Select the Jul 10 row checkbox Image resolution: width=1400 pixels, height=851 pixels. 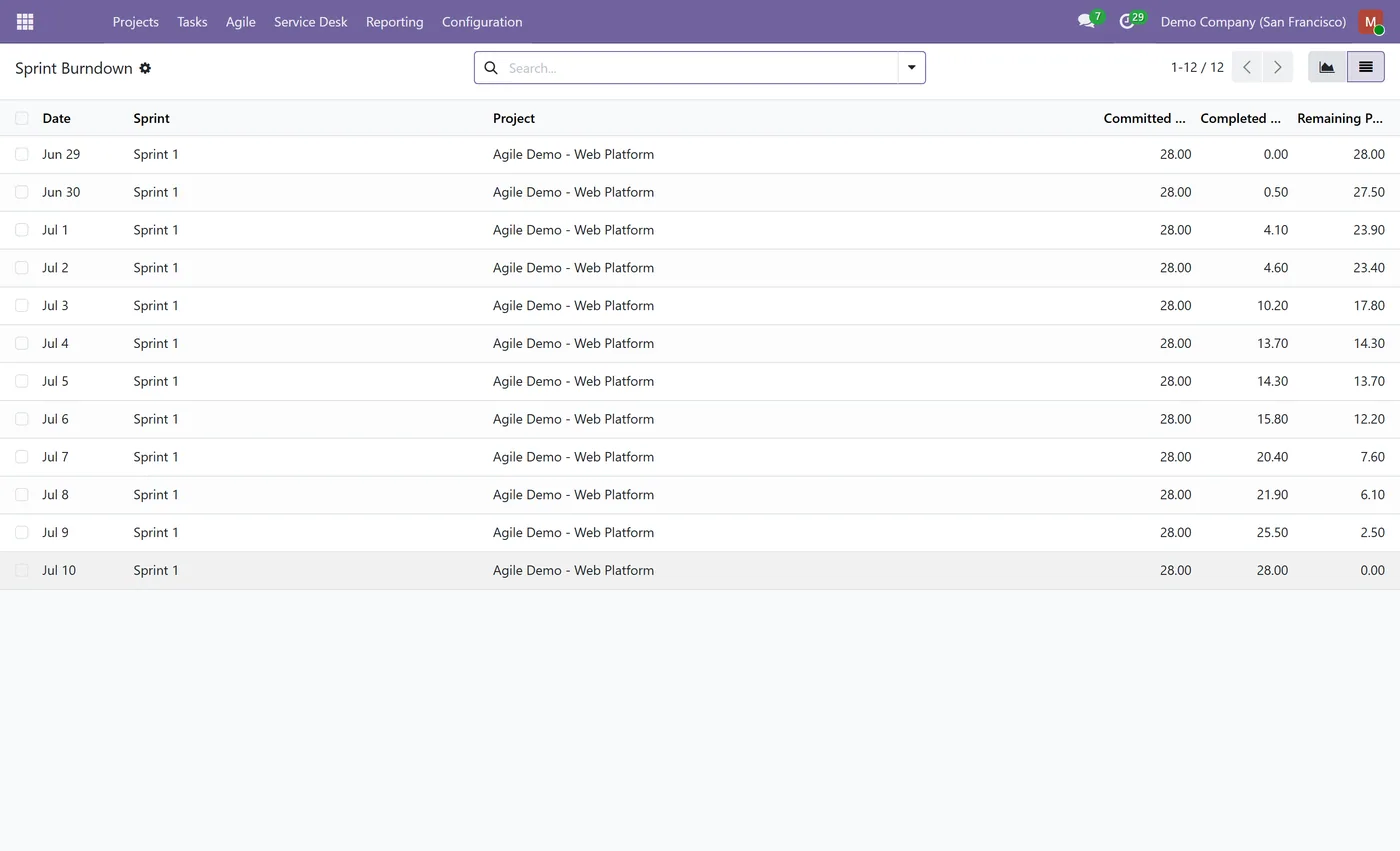pyautogui.click(x=22, y=570)
